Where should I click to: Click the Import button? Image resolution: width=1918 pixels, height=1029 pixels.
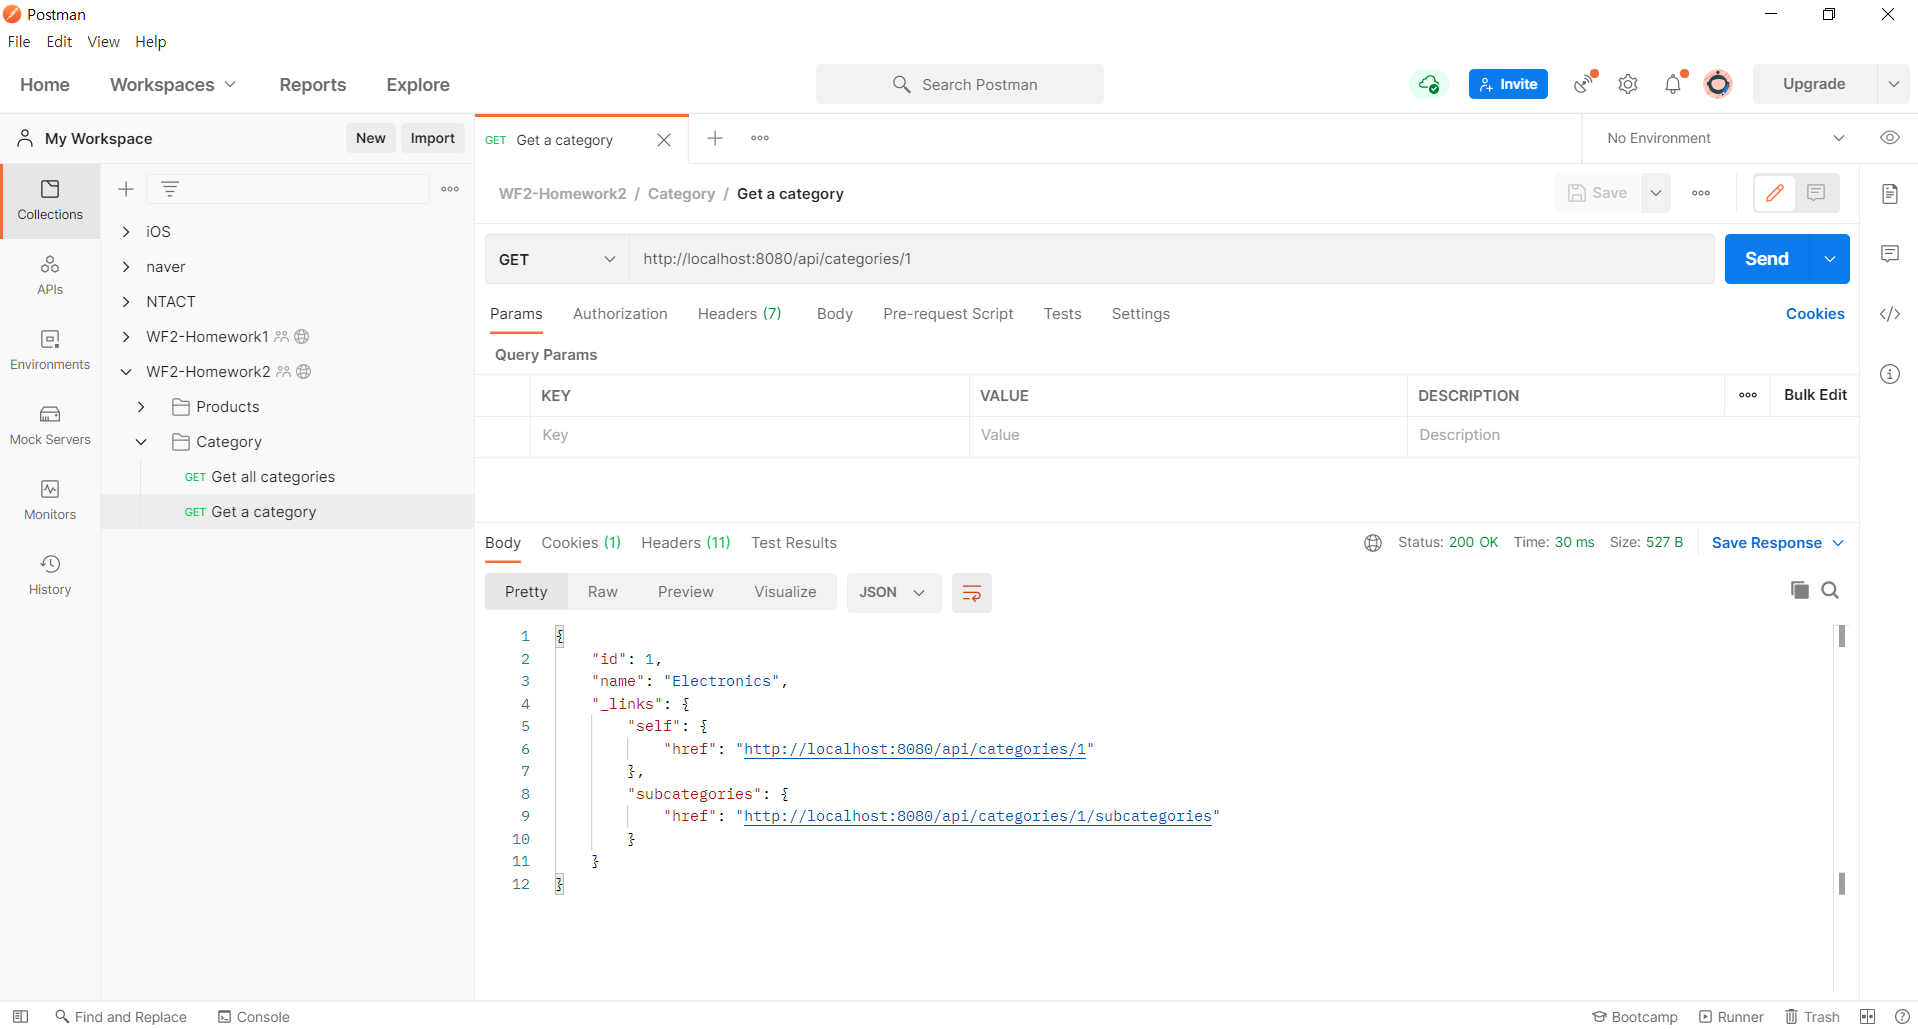pyautogui.click(x=433, y=138)
